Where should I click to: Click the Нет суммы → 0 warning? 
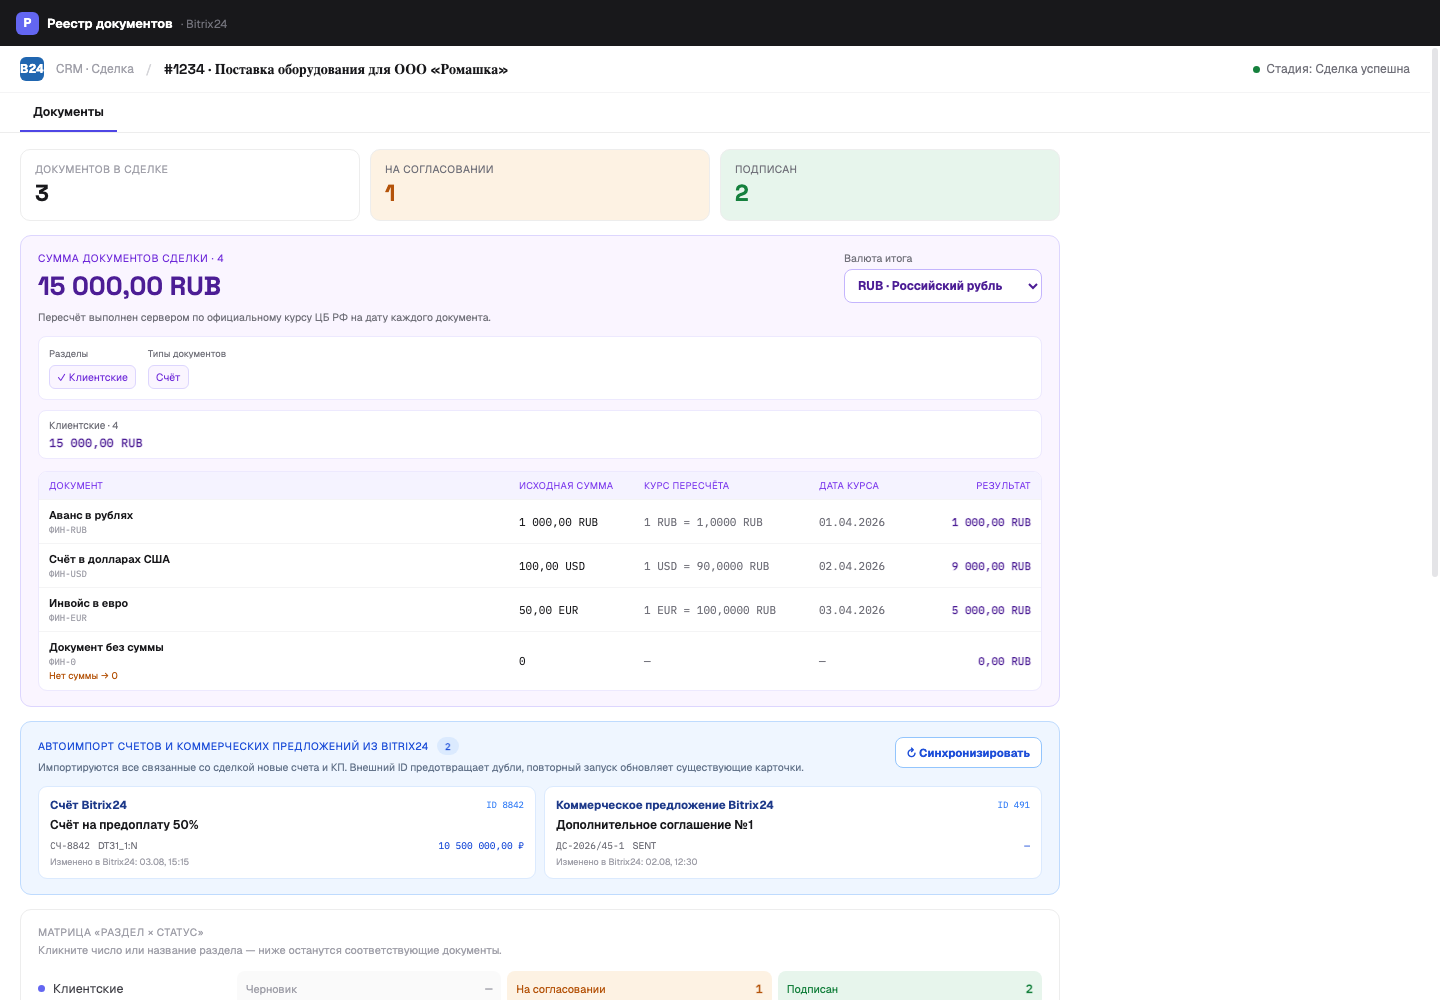[x=83, y=676]
